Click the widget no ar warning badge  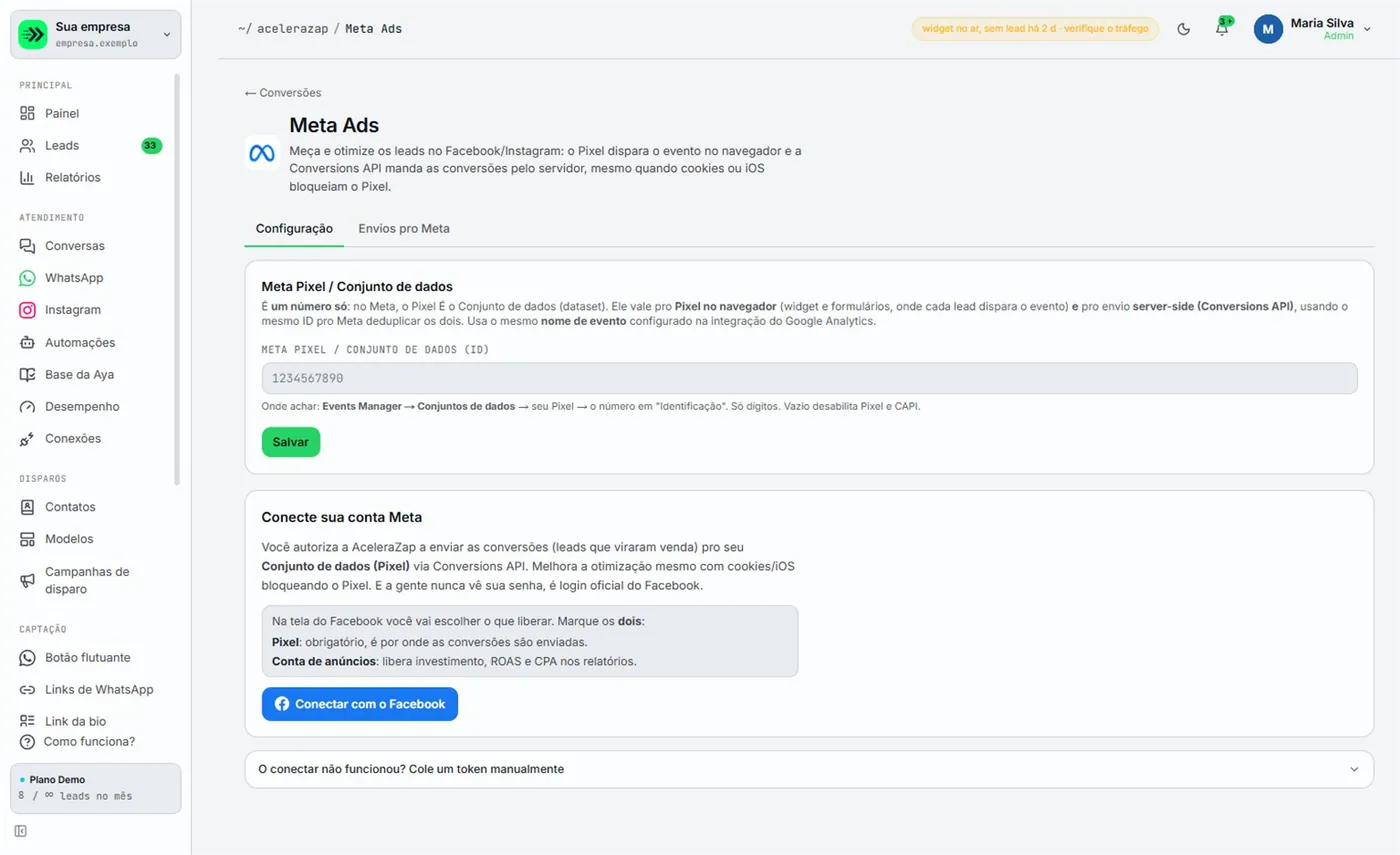pyautogui.click(x=1035, y=29)
